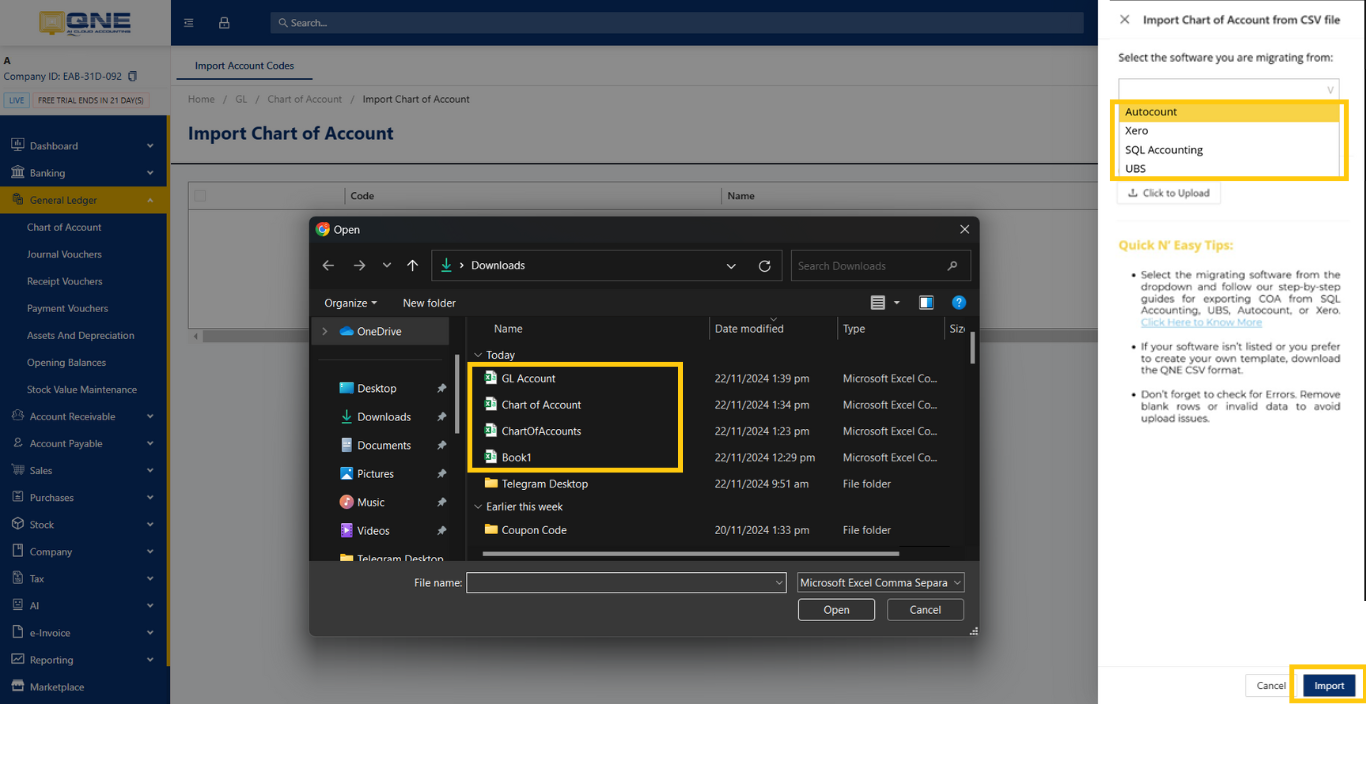Collapse the Today group

point(478,355)
